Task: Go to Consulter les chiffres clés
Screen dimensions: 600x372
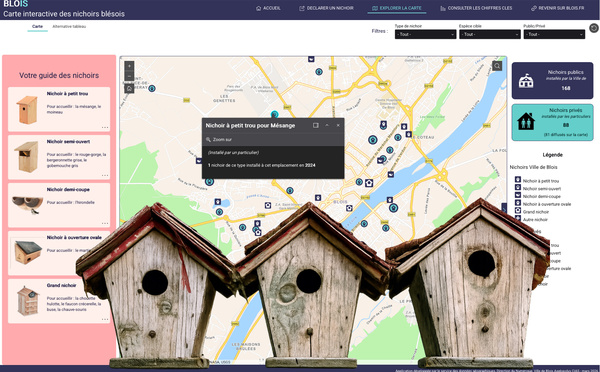Action: point(476,8)
